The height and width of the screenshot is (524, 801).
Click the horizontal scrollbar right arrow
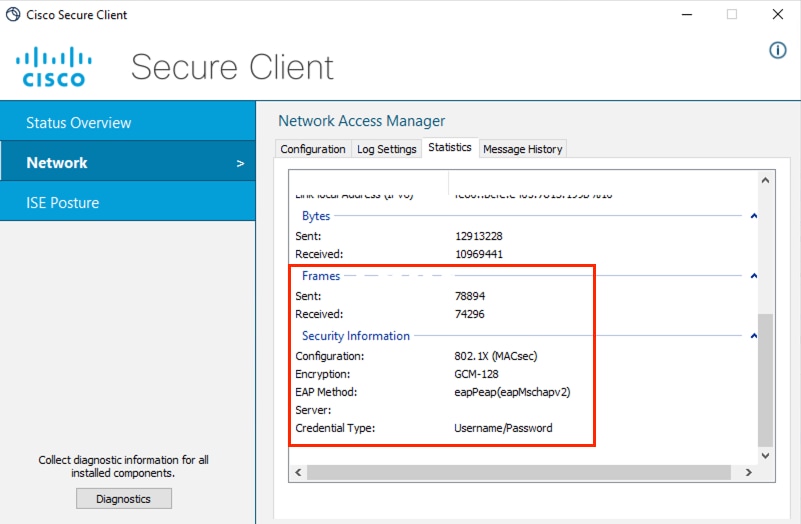pos(747,471)
